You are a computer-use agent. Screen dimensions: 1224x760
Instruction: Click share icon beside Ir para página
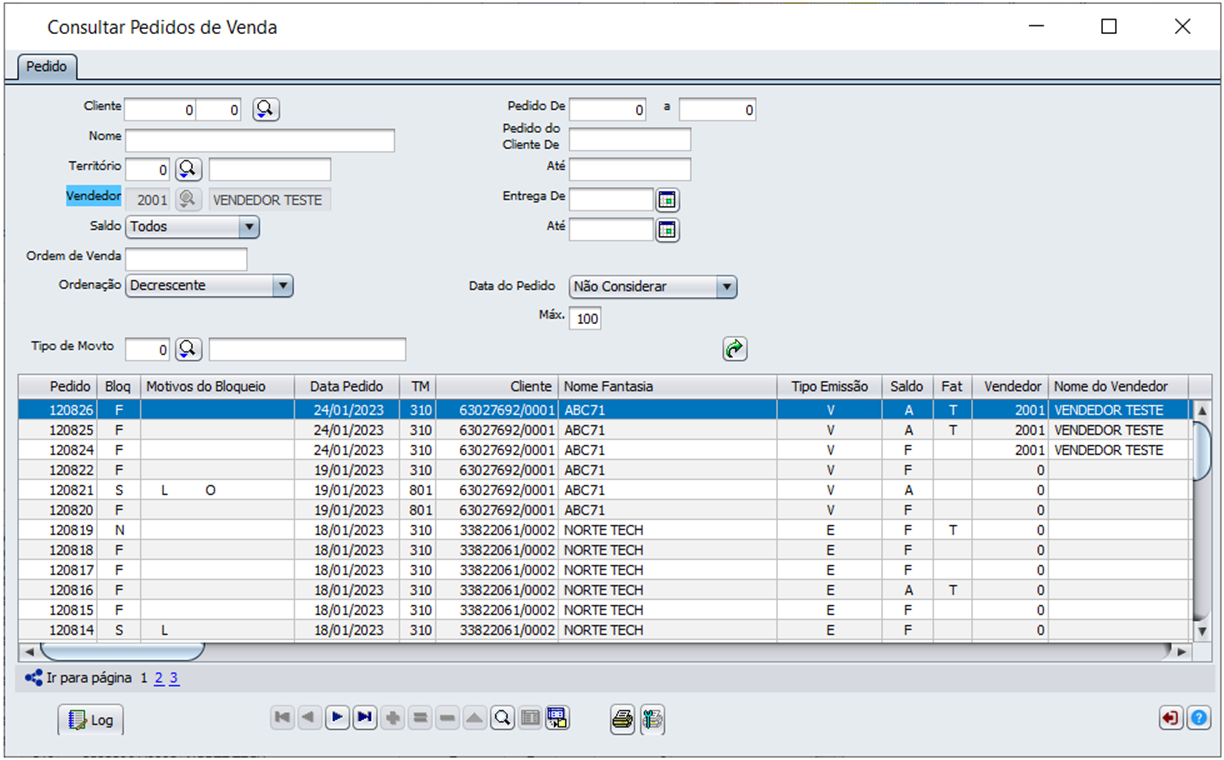[x=33, y=678]
